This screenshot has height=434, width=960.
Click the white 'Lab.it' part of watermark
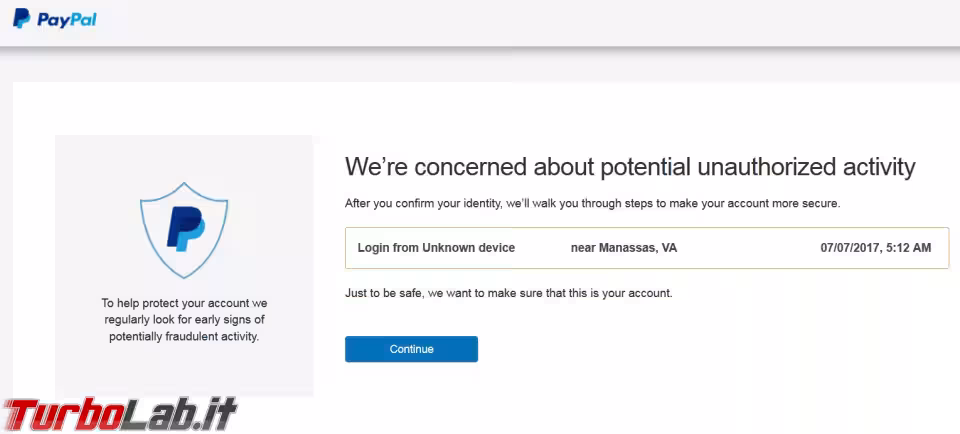click(x=180, y=414)
